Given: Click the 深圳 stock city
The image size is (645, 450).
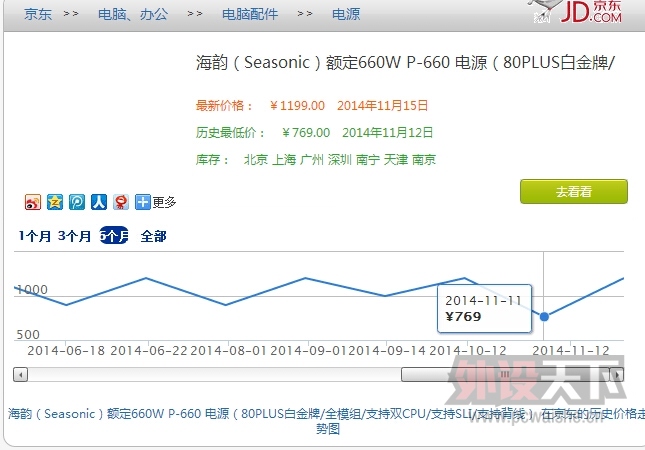Looking at the screenshot, I should click(339, 160).
